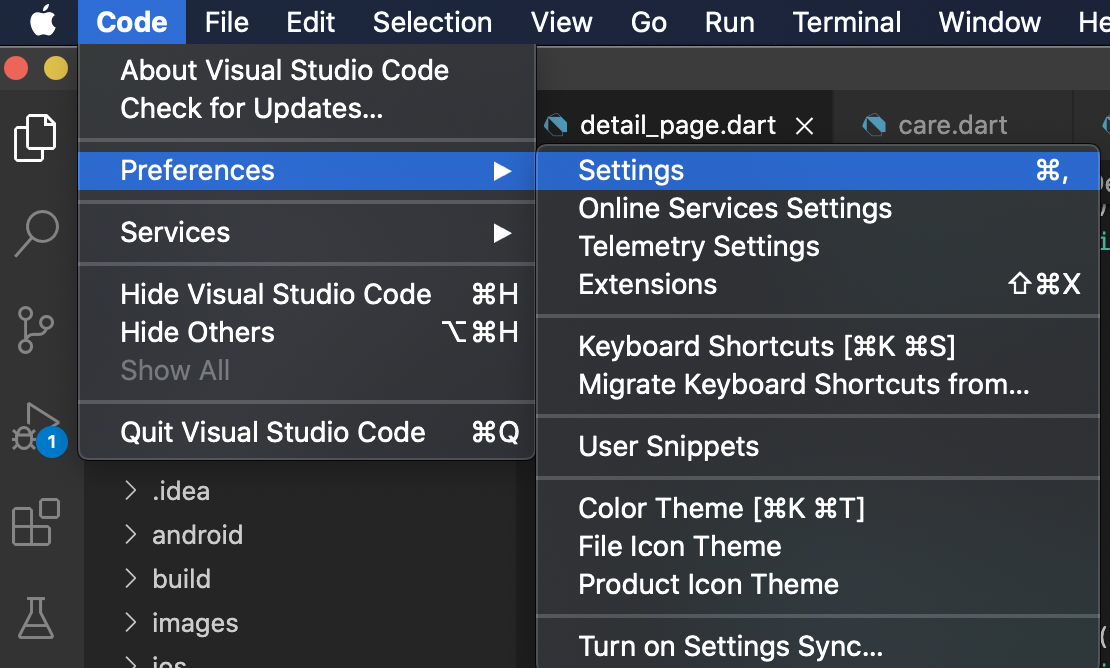The image size is (1110, 668).
Task: Switch to the detail_page.dart tab
Action: tap(677, 125)
